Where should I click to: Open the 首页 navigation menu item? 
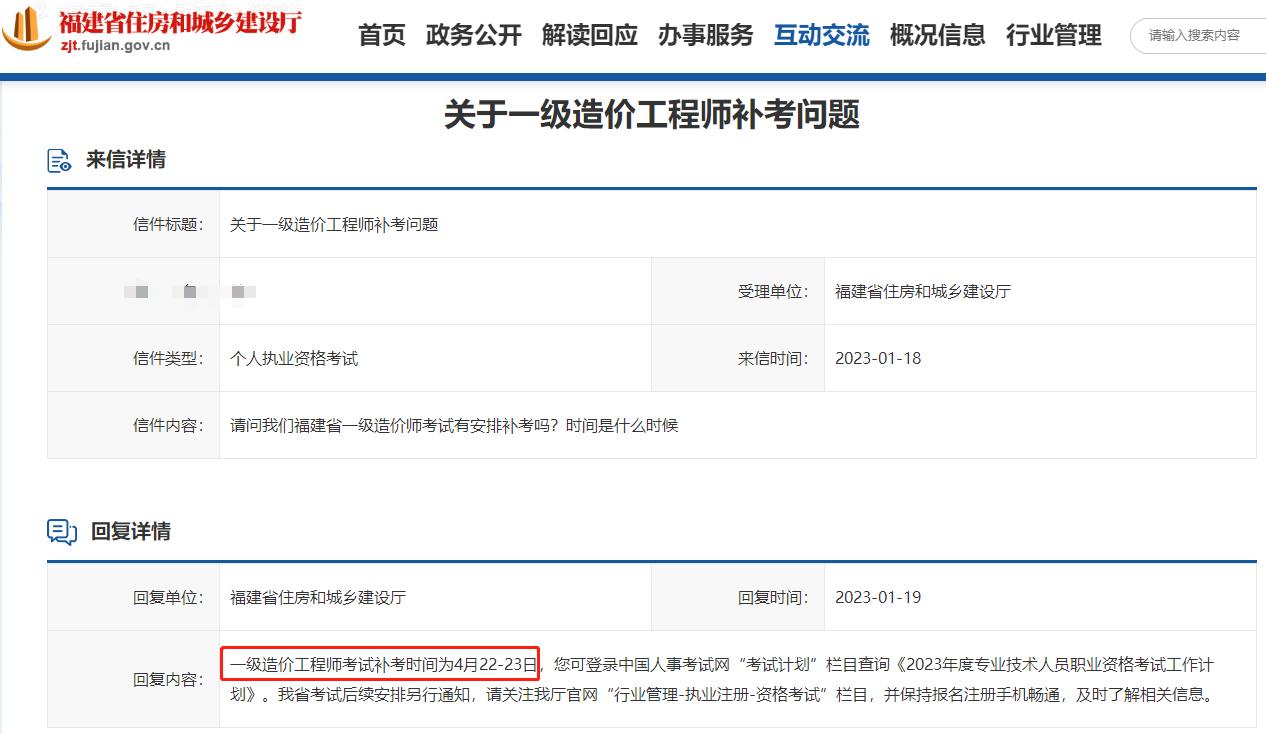[380, 35]
